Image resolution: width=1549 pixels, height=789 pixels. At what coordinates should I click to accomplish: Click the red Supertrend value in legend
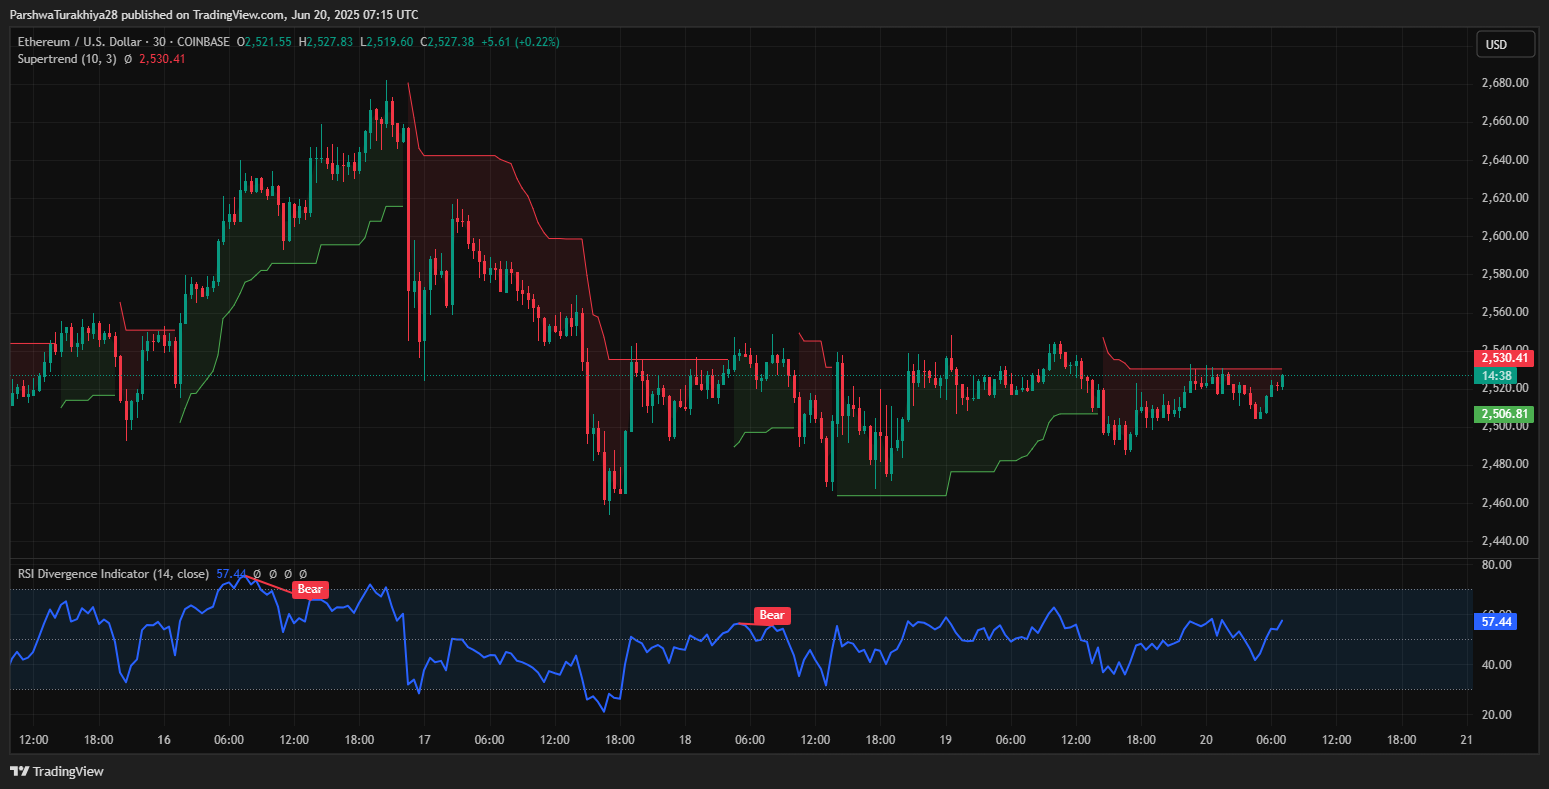(x=162, y=59)
